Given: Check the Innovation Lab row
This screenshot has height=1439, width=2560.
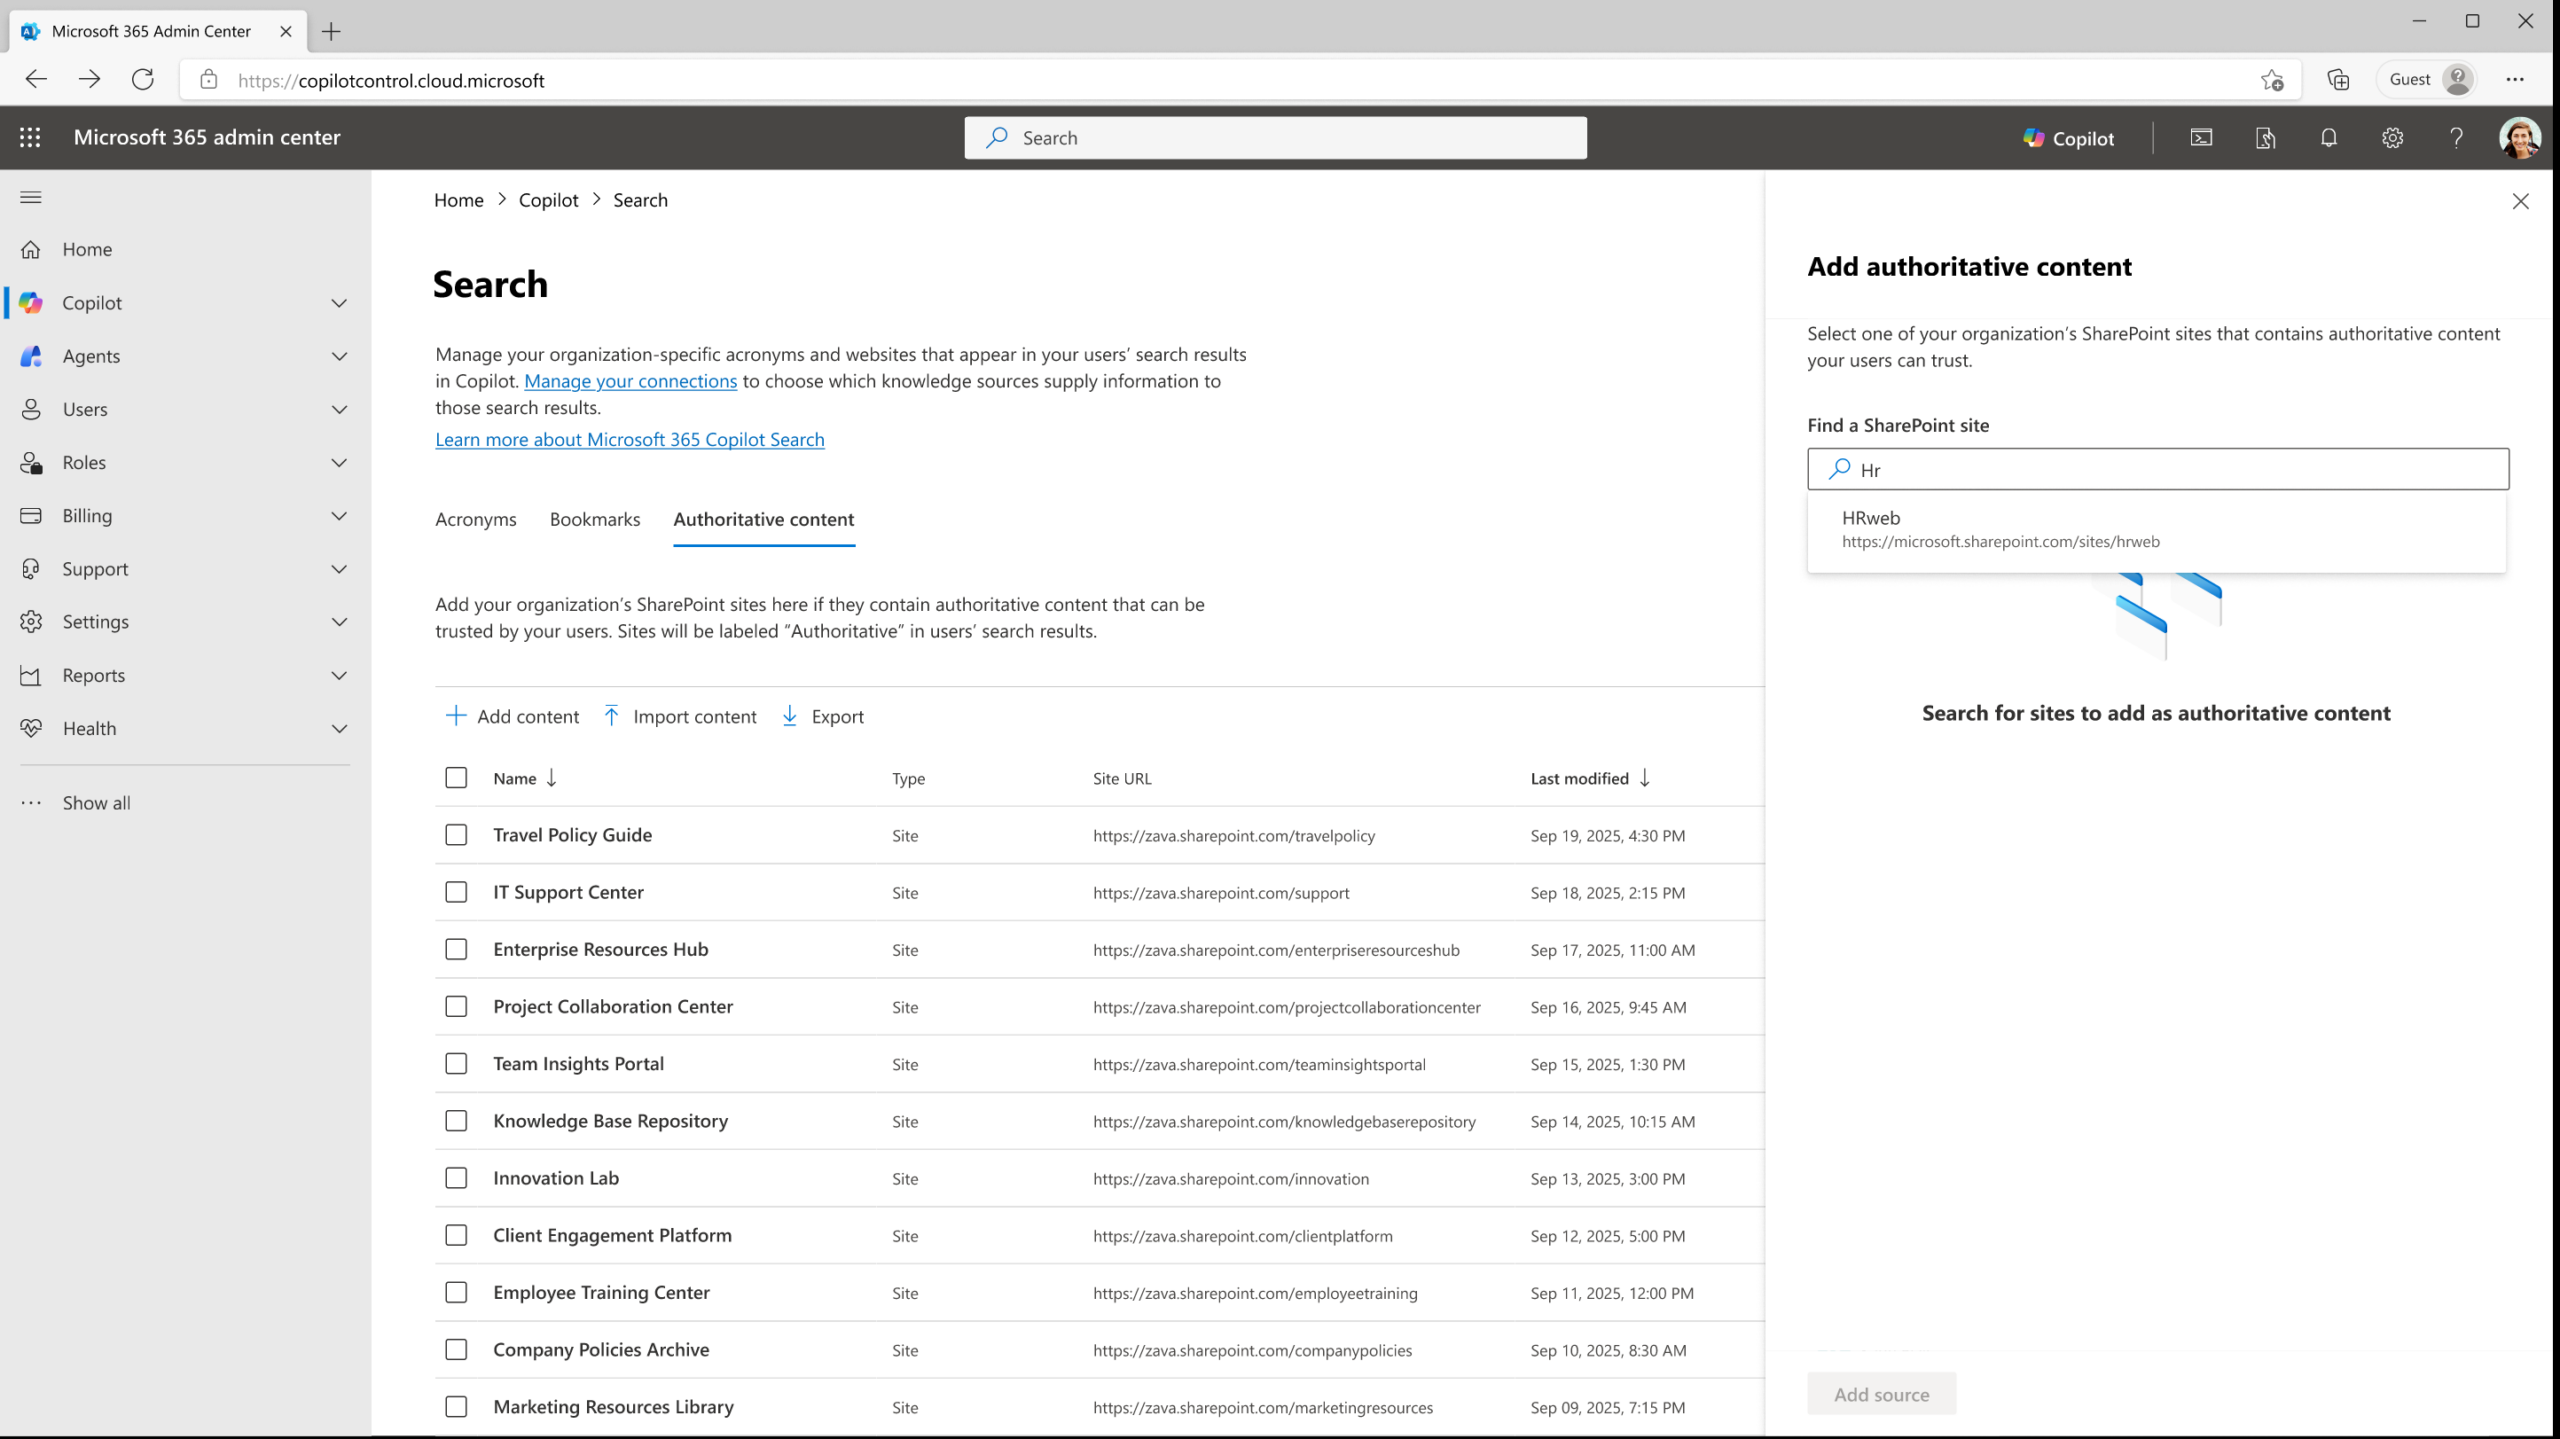Looking at the screenshot, I should (456, 1178).
